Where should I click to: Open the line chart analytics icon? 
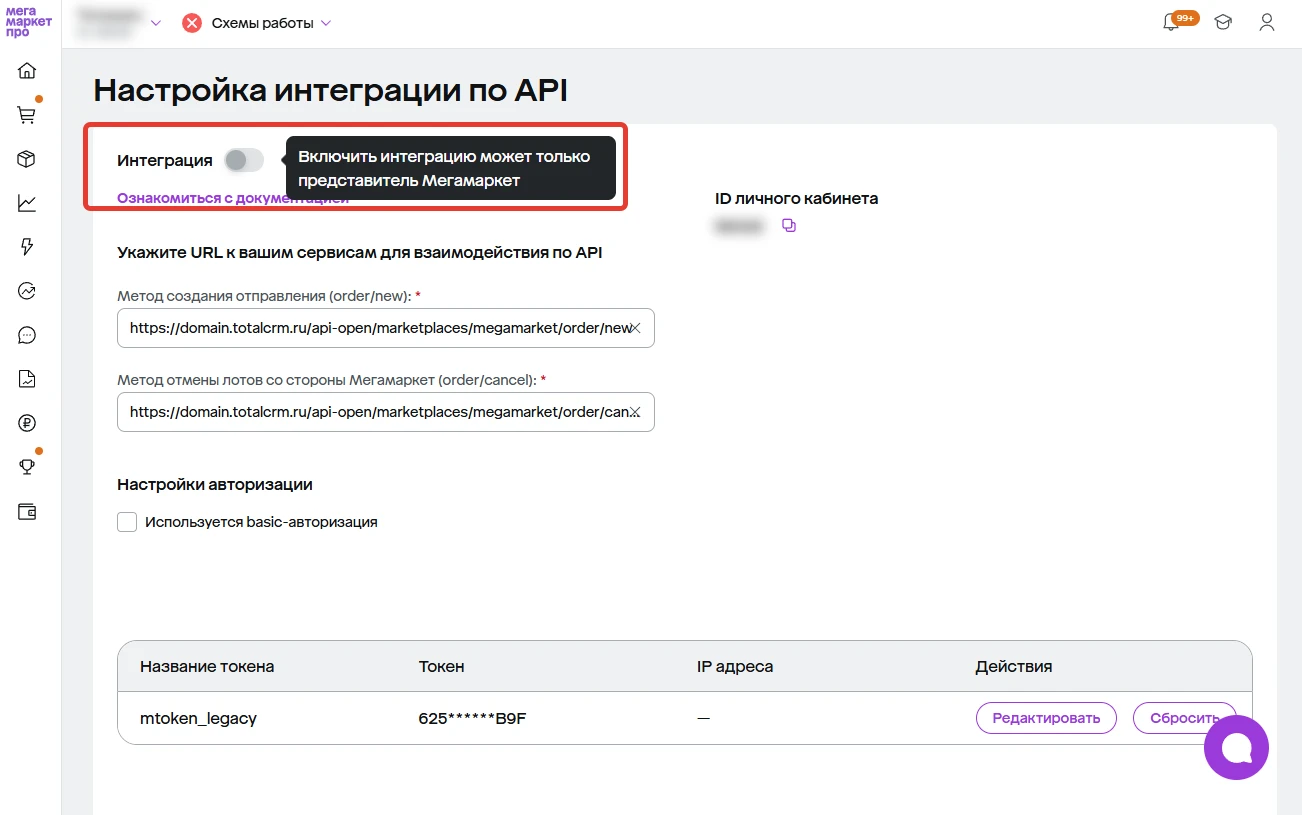coord(27,203)
